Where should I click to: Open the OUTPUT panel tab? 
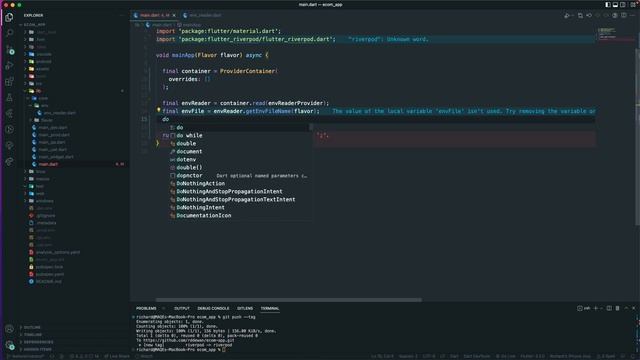[182, 308]
